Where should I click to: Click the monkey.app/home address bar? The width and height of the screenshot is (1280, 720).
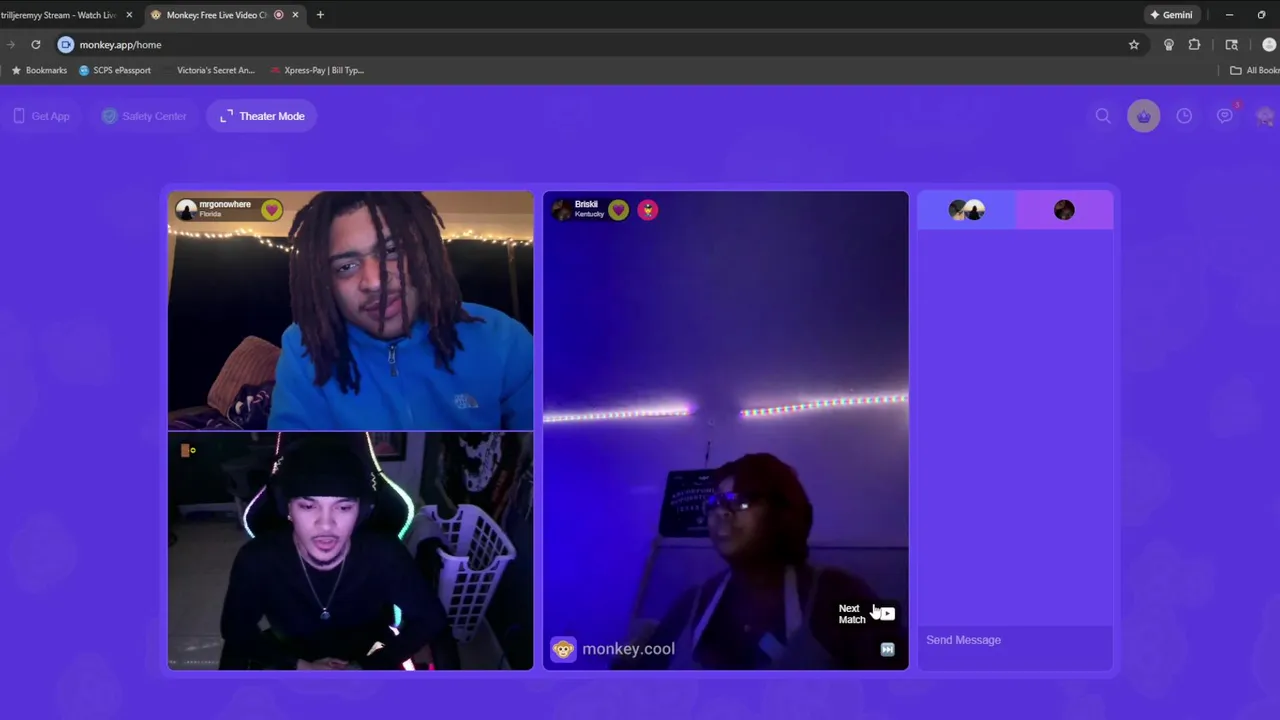point(600,45)
